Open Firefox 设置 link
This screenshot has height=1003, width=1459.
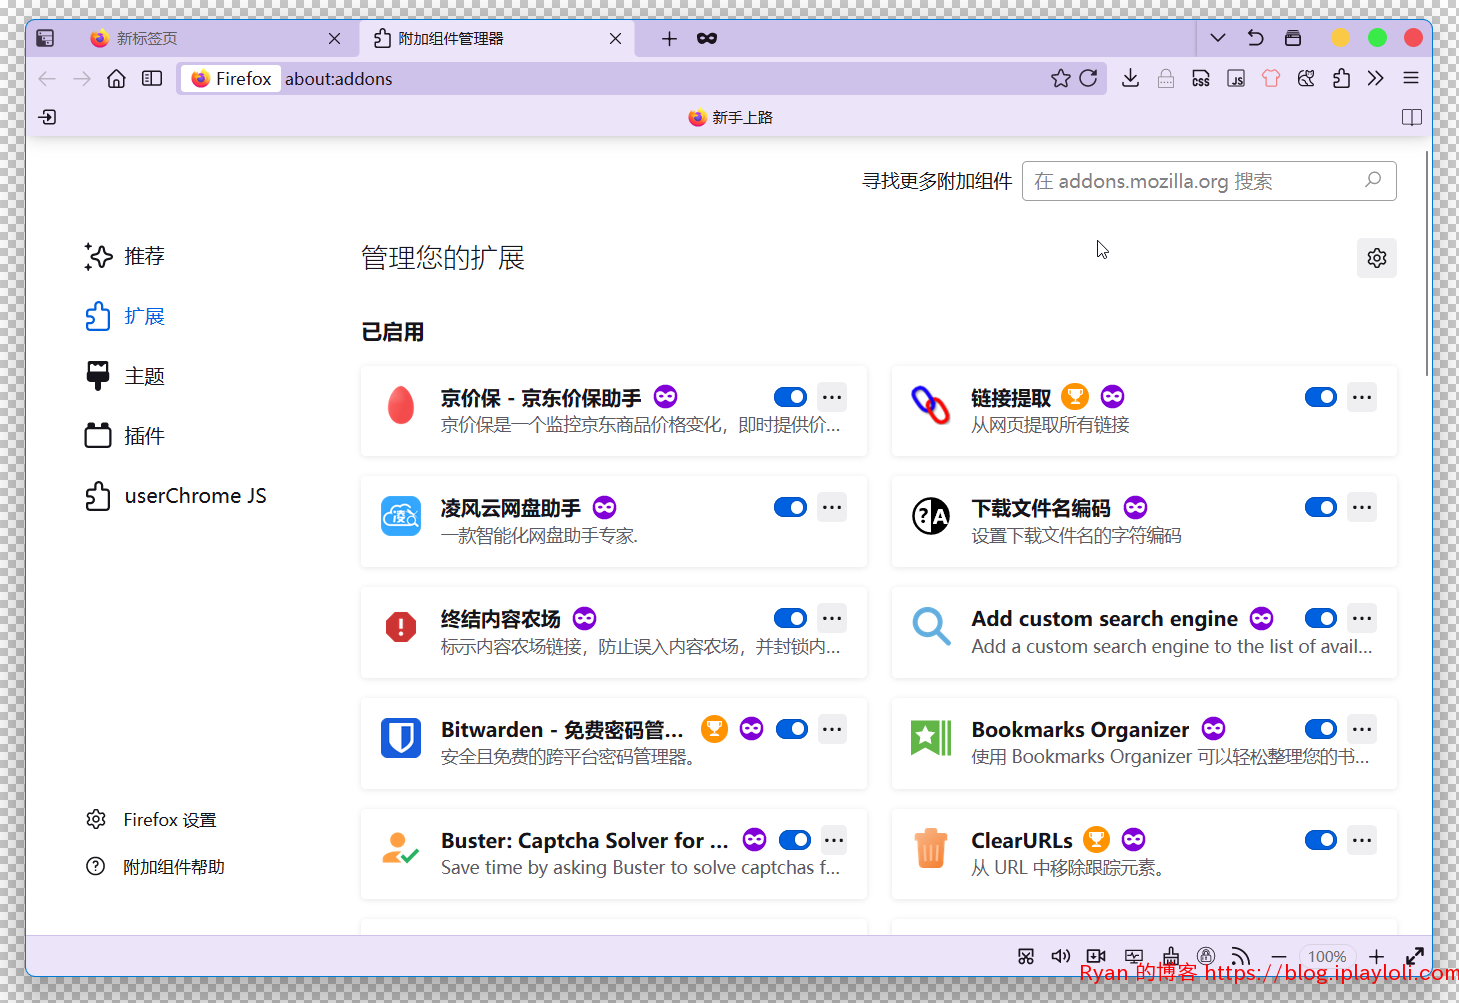click(x=151, y=820)
